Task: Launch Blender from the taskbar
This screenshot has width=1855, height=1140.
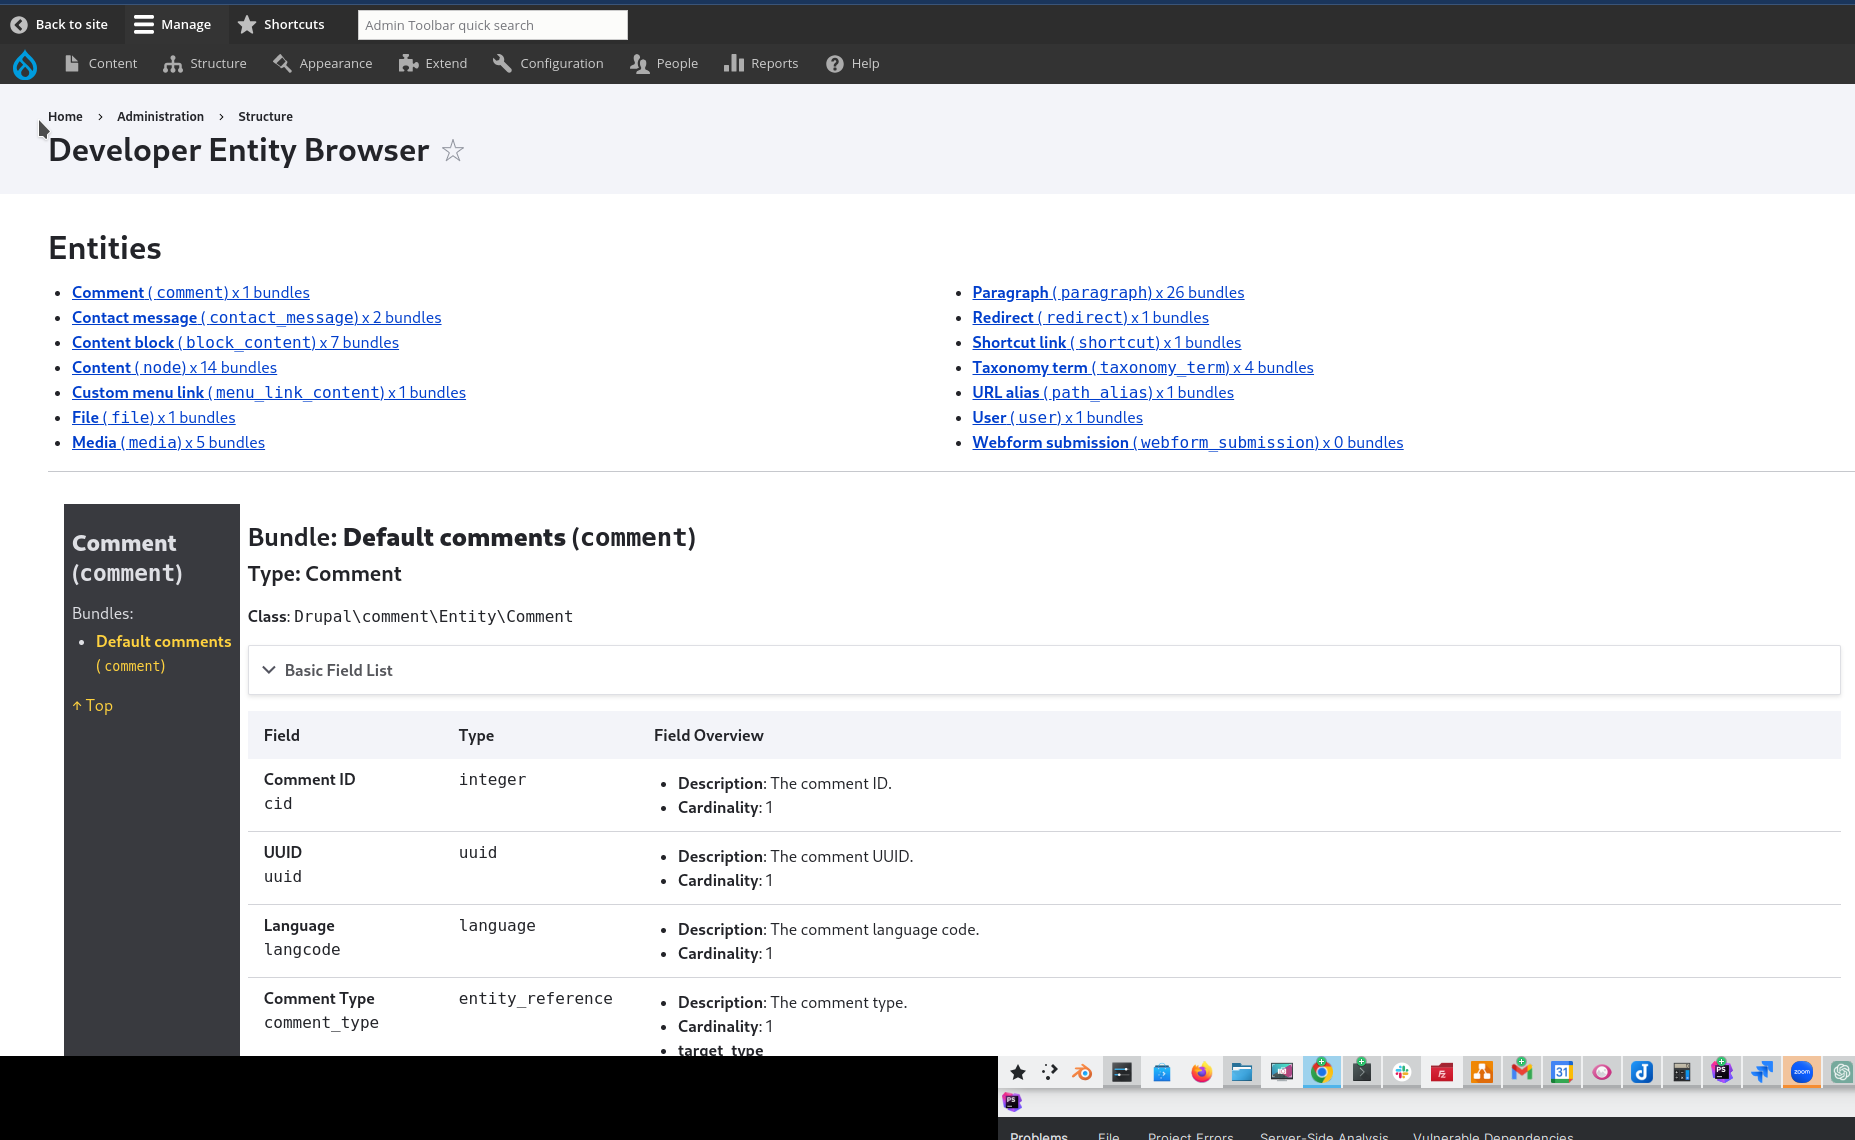Action: [1081, 1072]
